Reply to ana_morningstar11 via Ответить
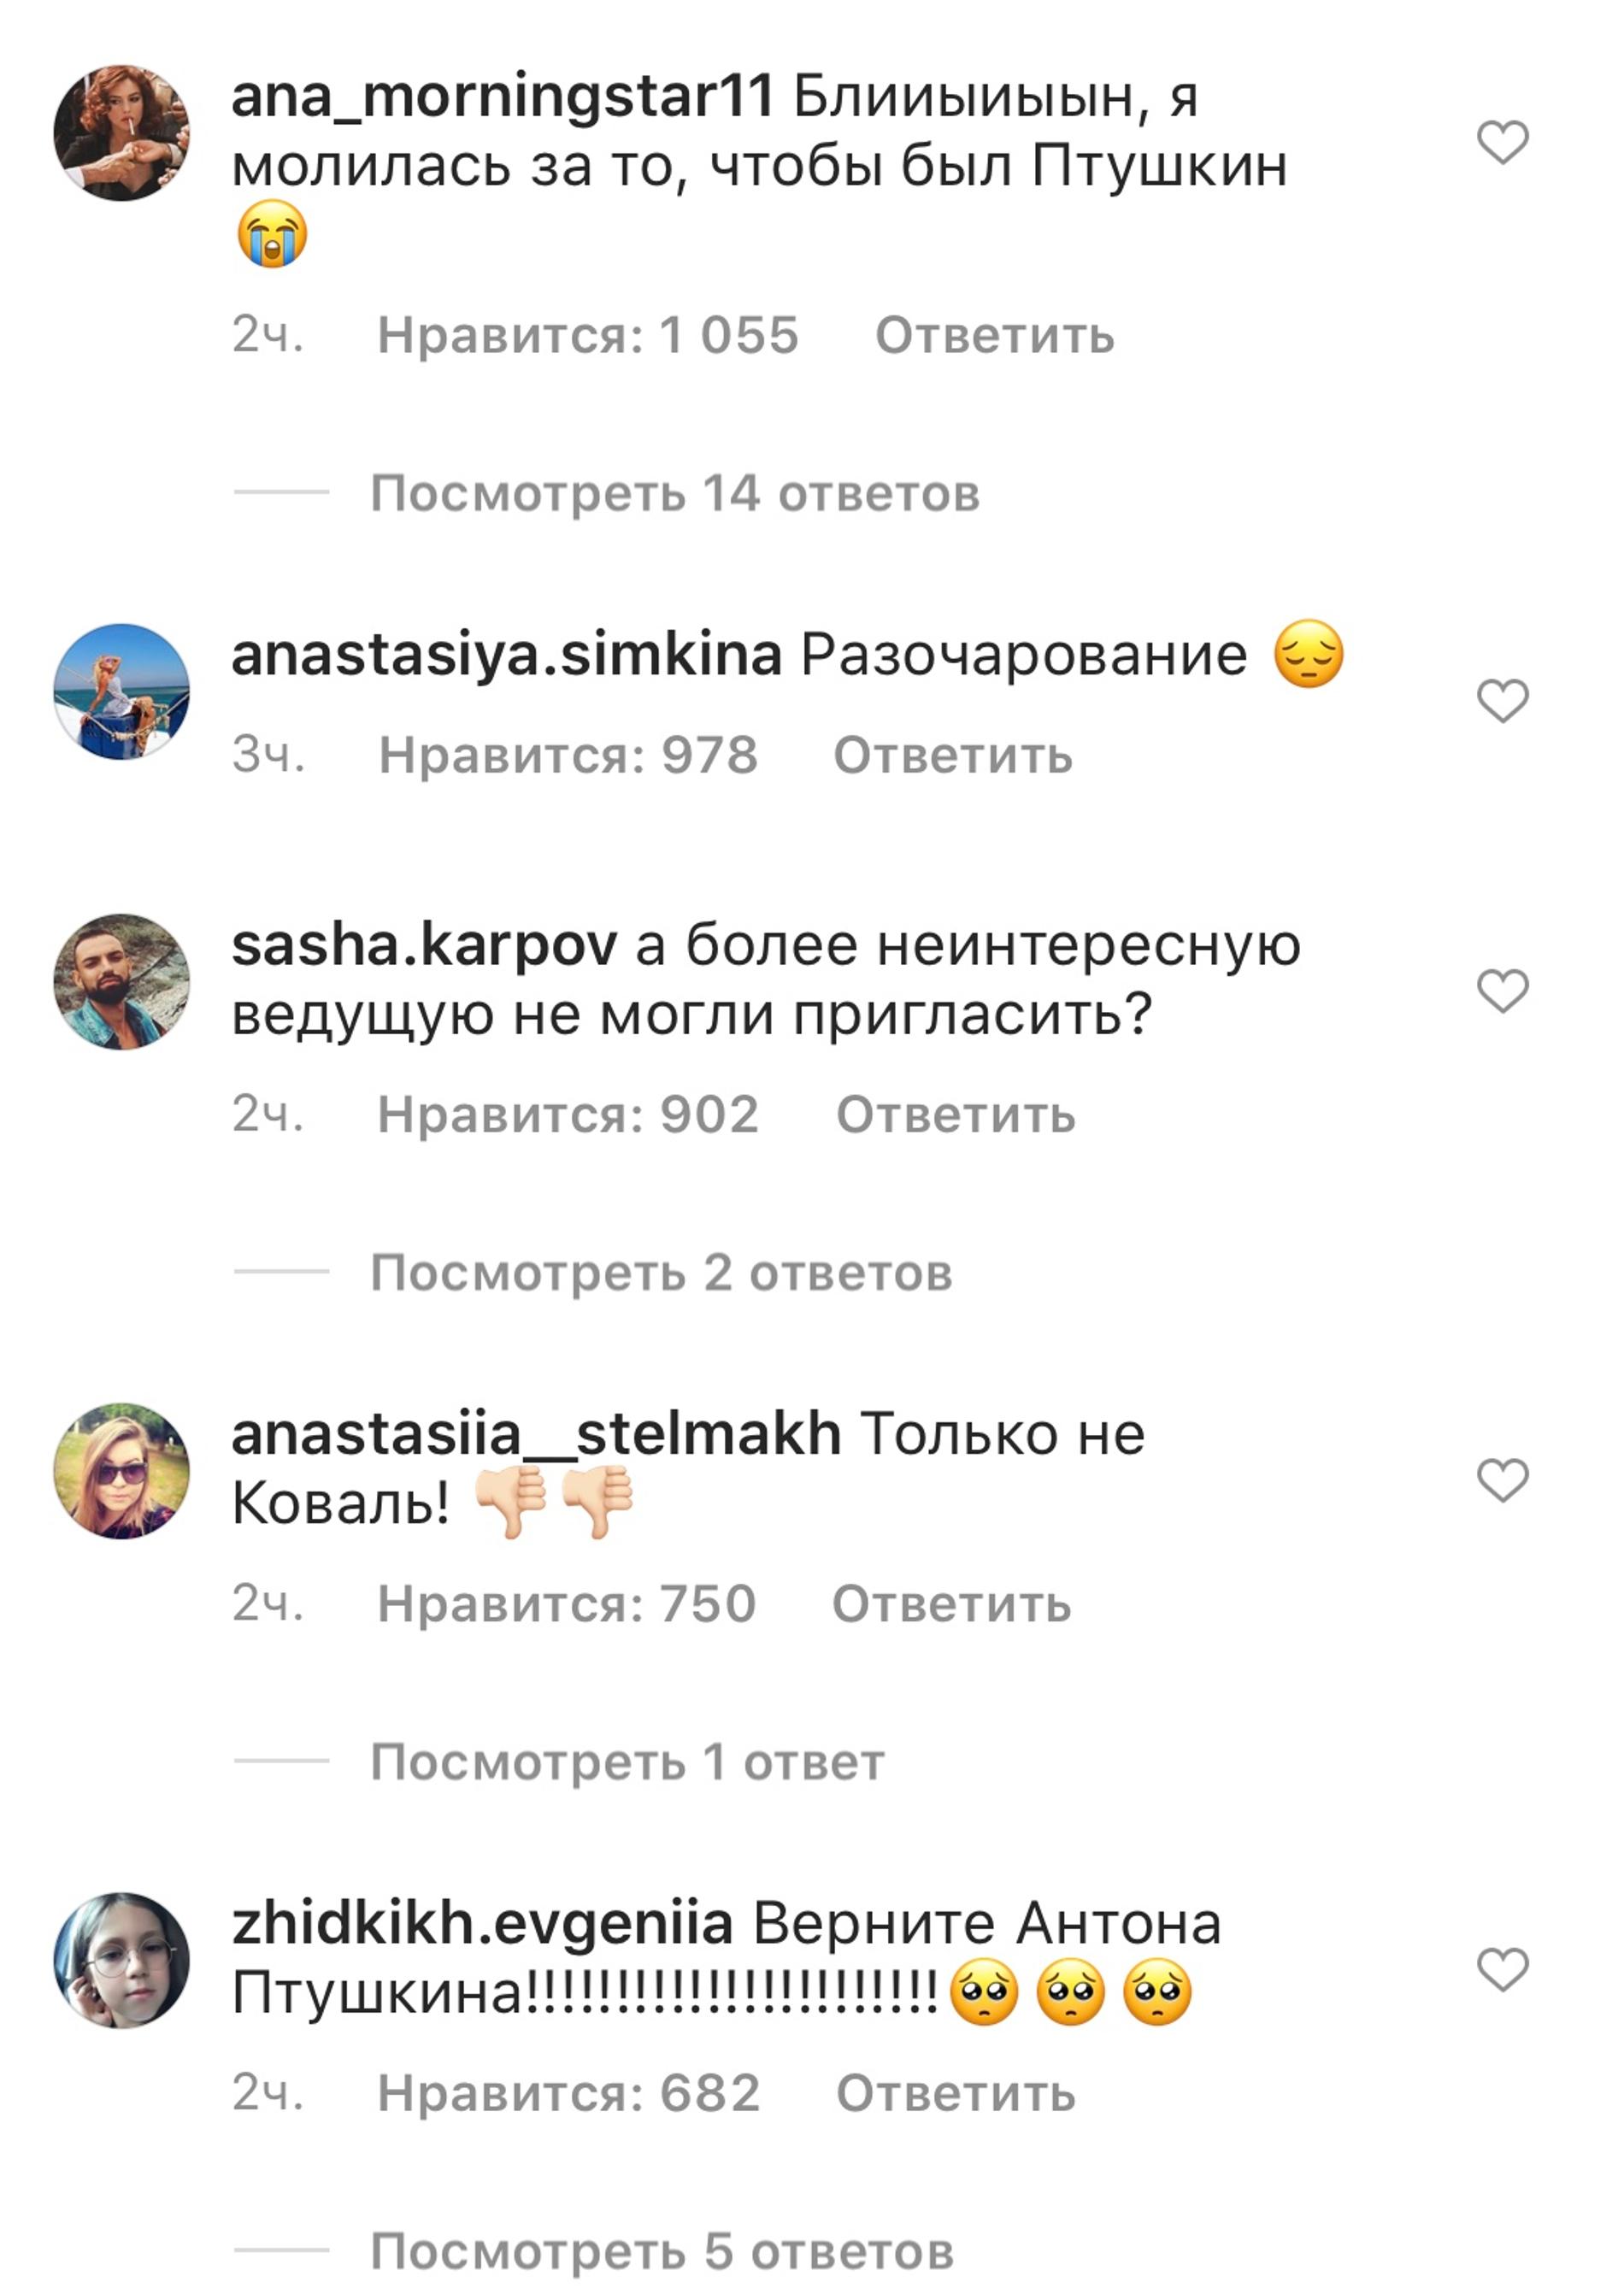1624x2294 pixels. 994,335
